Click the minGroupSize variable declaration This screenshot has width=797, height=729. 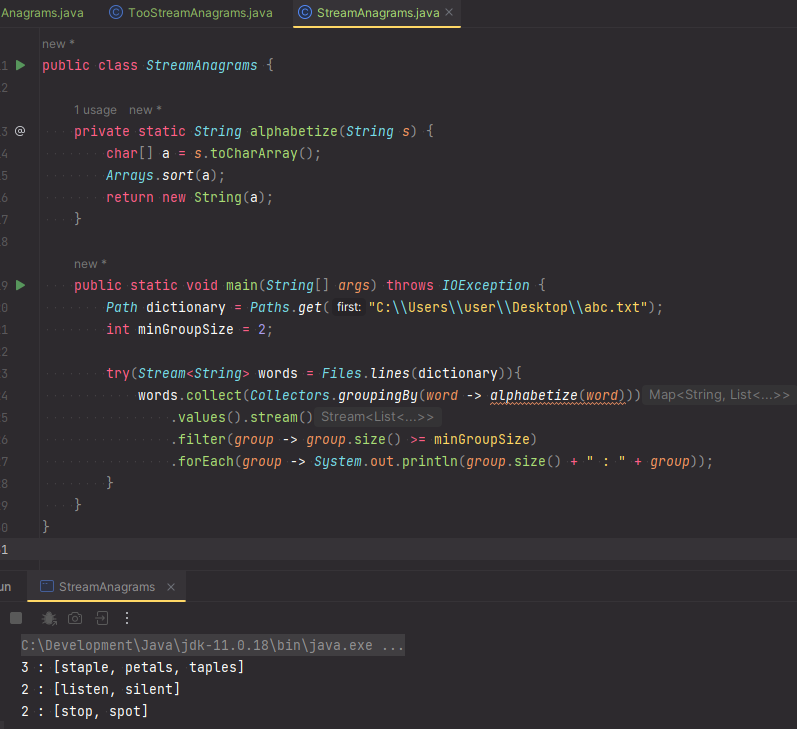pos(185,329)
